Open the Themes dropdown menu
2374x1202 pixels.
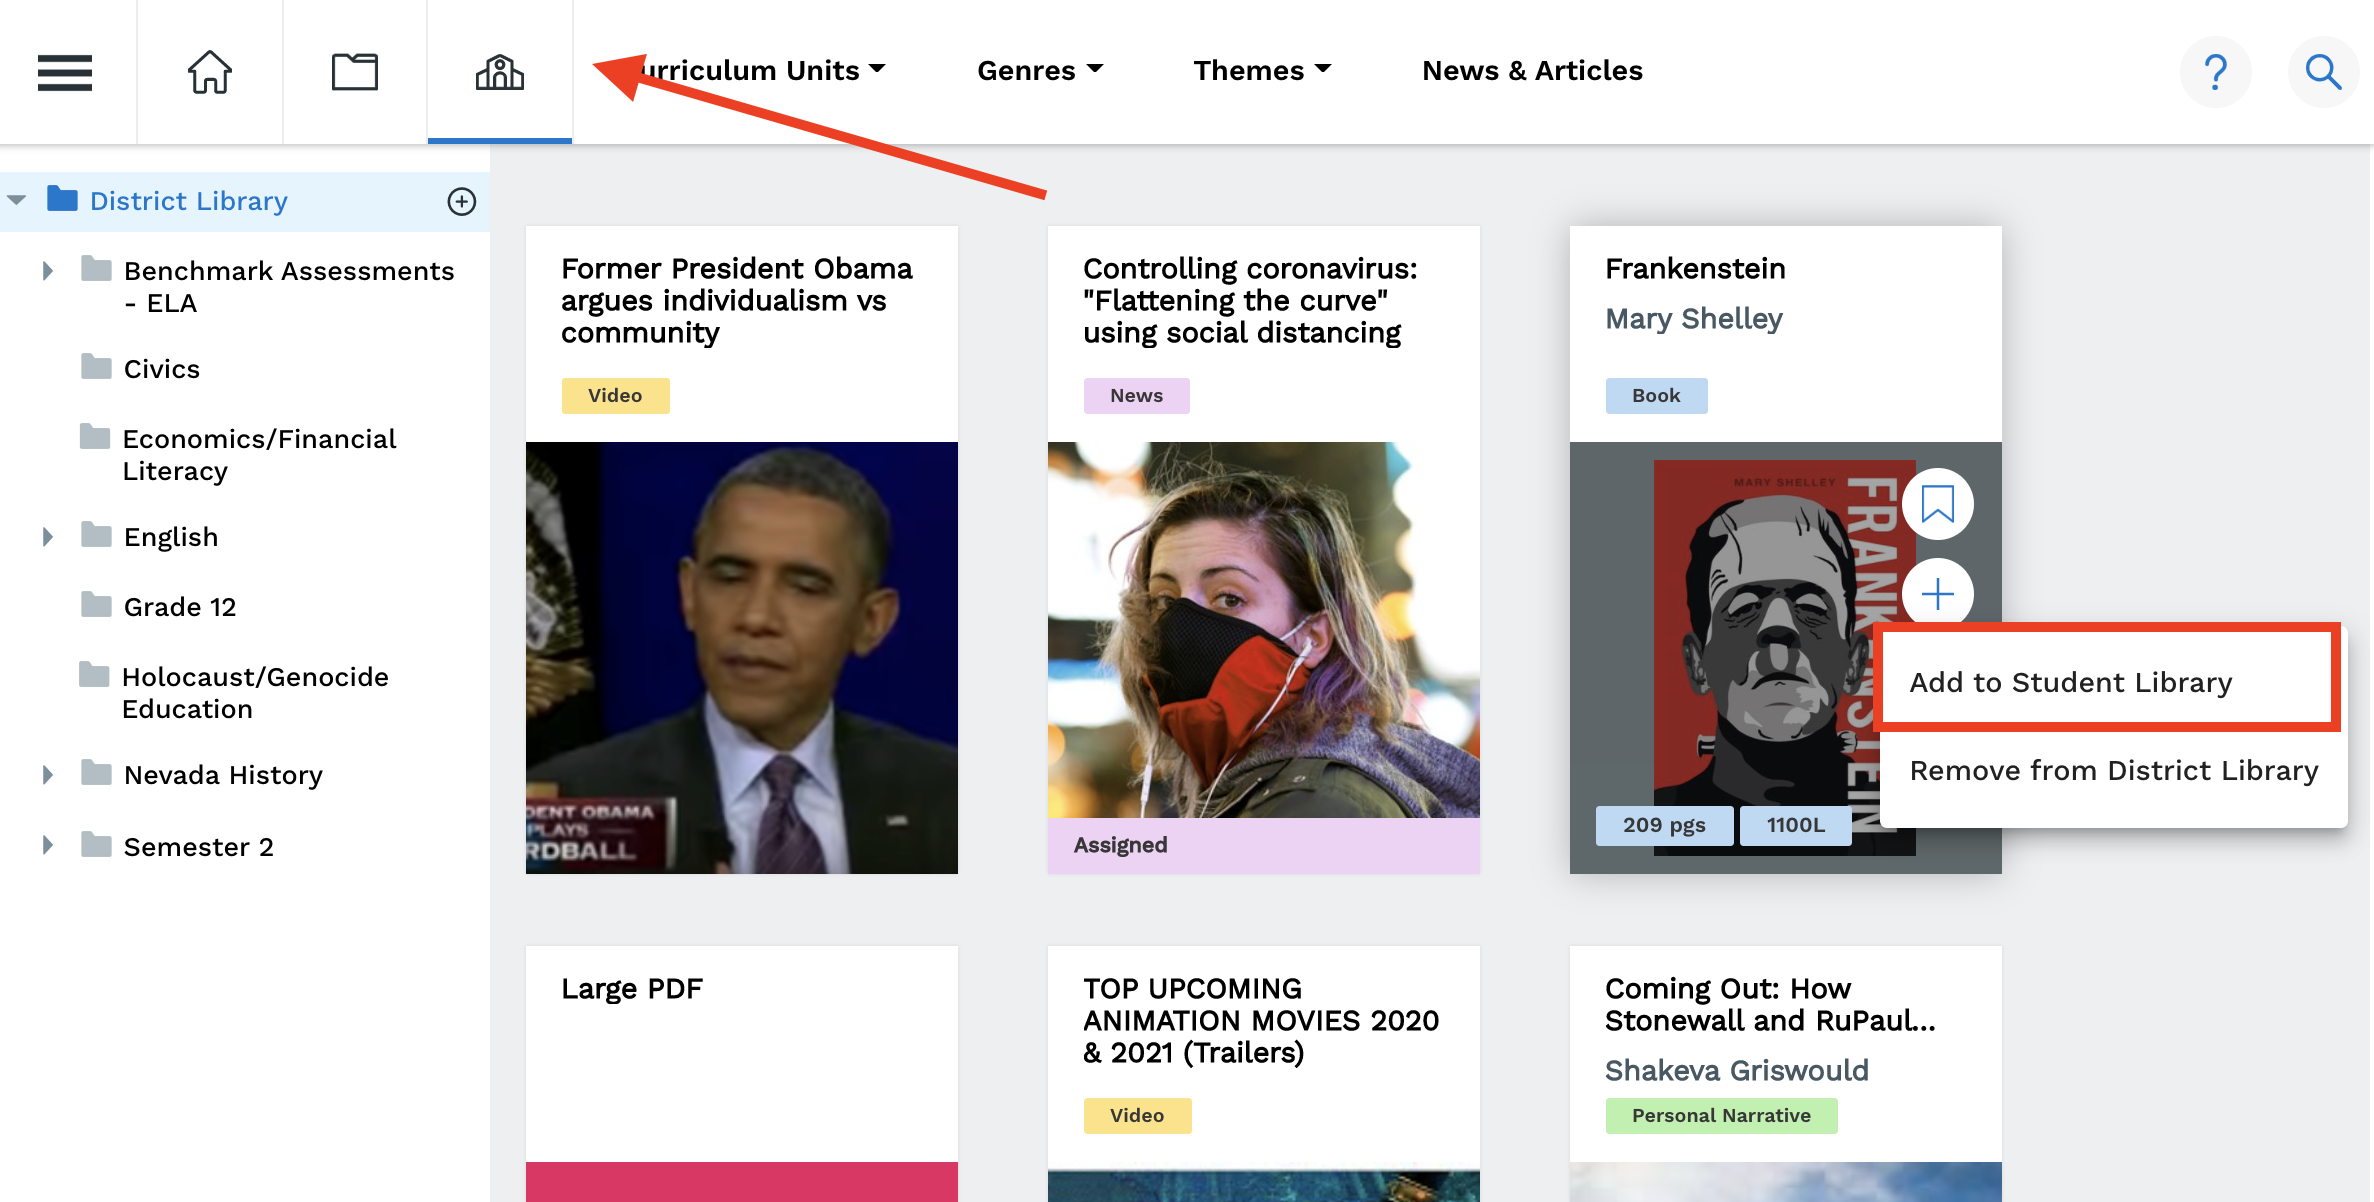pyautogui.click(x=1261, y=70)
